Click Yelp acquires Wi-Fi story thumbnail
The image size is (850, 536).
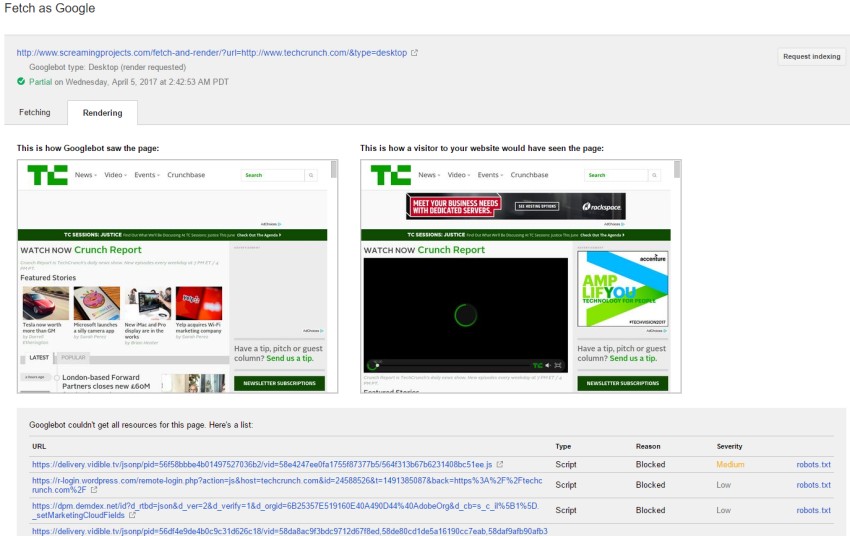tap(198, 303)
